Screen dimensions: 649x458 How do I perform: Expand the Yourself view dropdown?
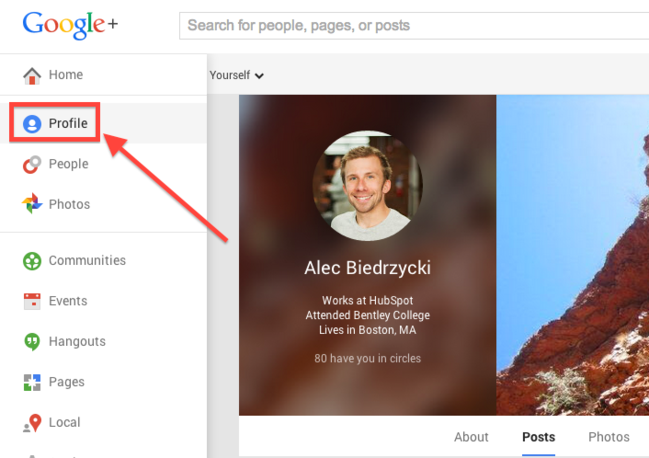click(237, 75)
